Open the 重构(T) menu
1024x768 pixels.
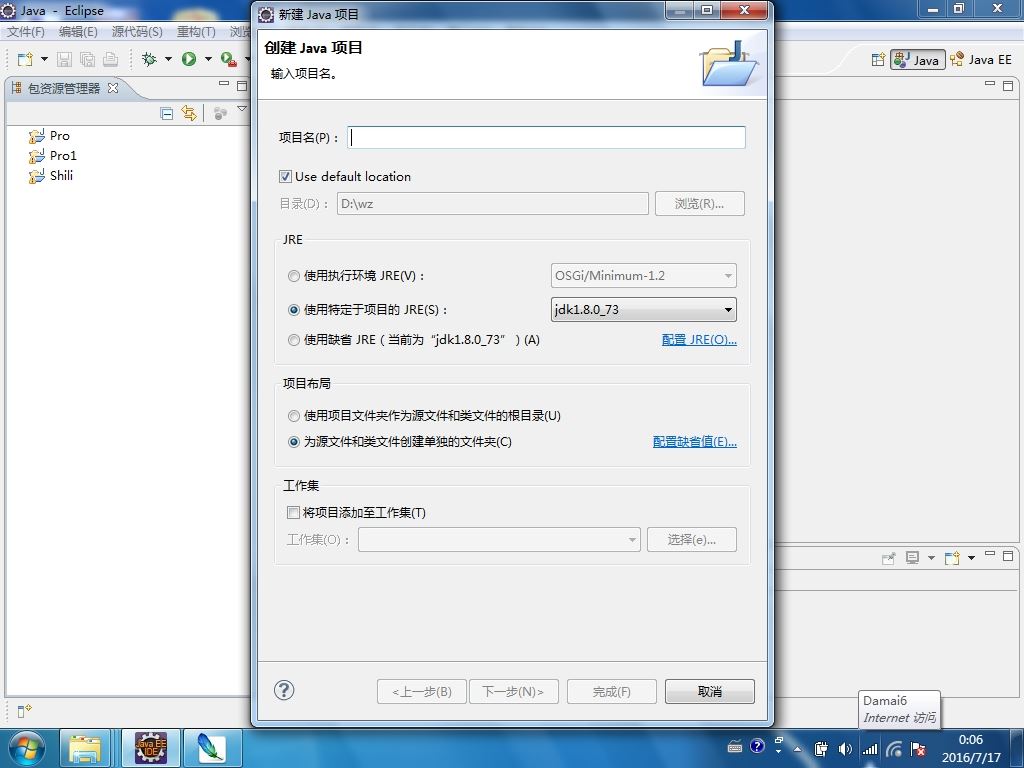[x=196, y=31]
